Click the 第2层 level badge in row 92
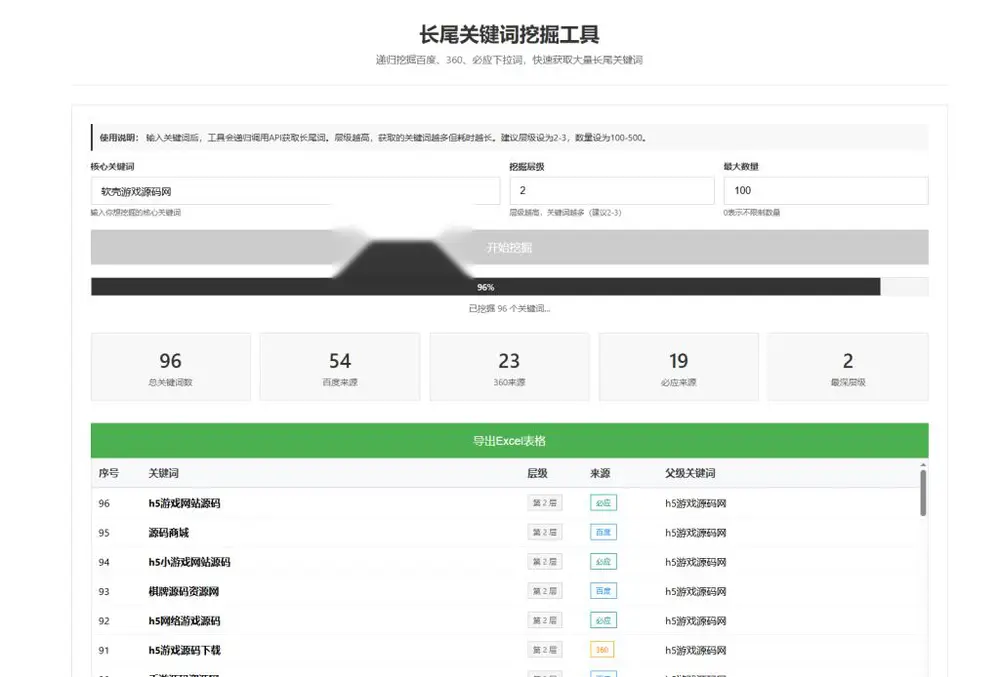 545,620
